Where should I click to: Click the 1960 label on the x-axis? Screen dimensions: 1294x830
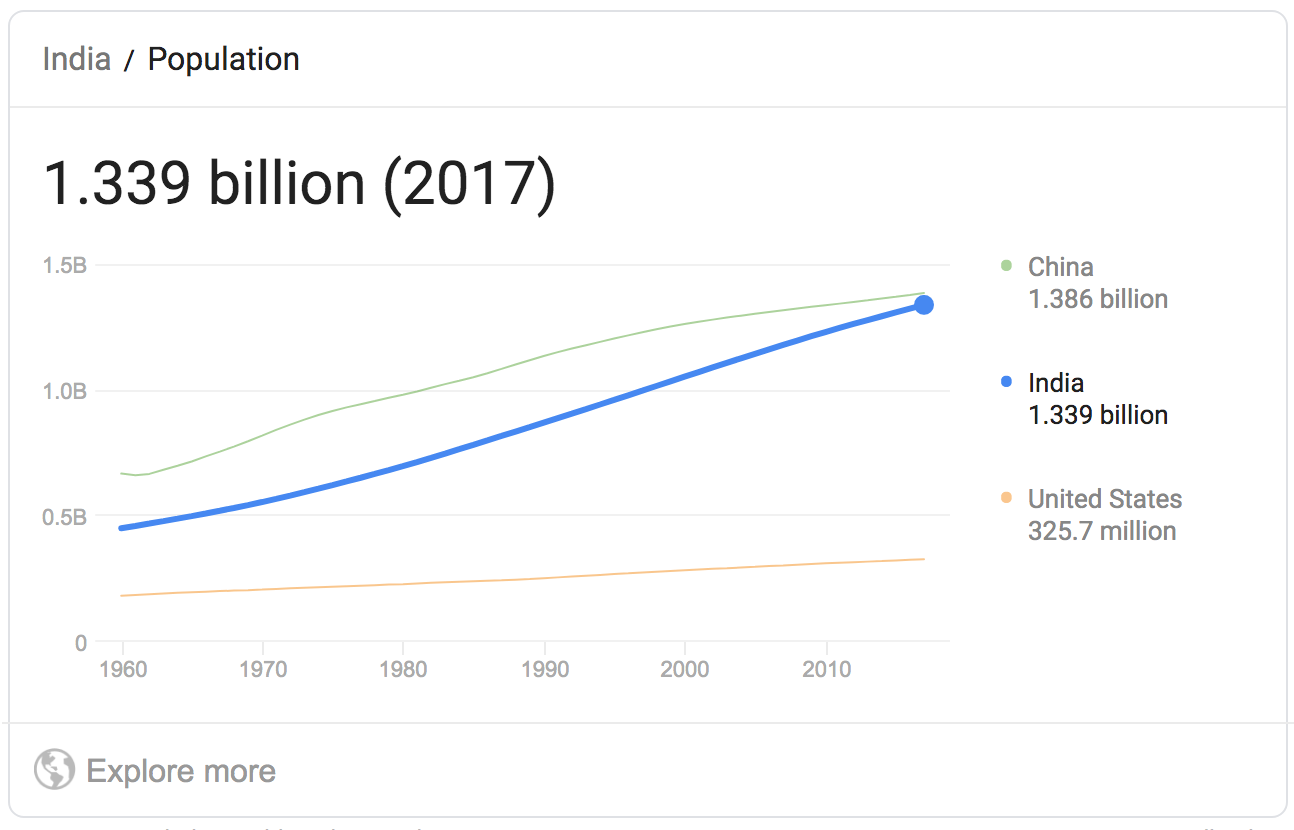coord(122,668)
